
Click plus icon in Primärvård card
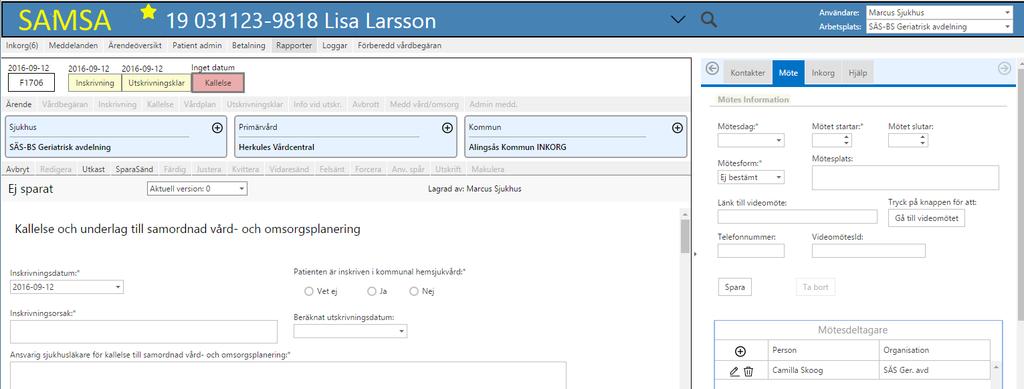pyautogui.click(x=447, y=128)
